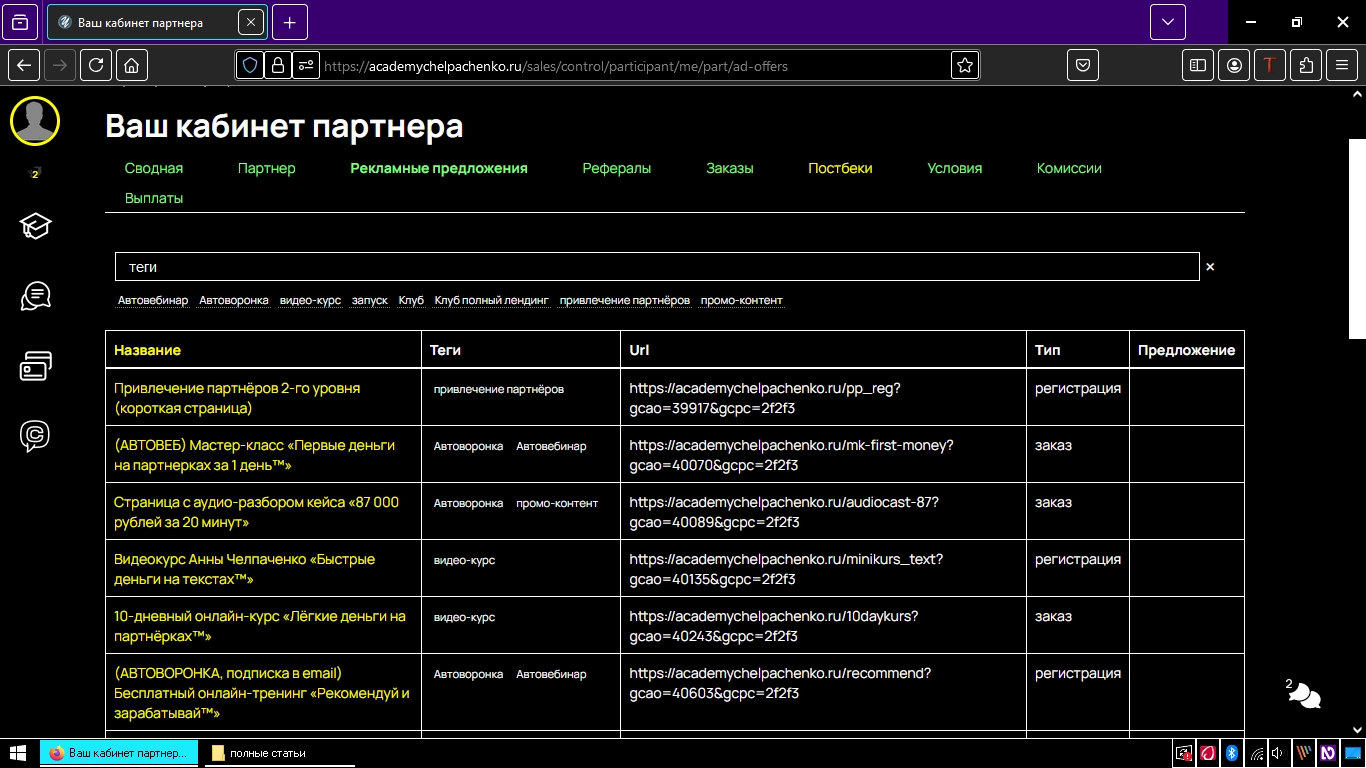
Task: Open 'Быстрые деньги на текстах' videocourse offer
Action: (x=245, y=569)
